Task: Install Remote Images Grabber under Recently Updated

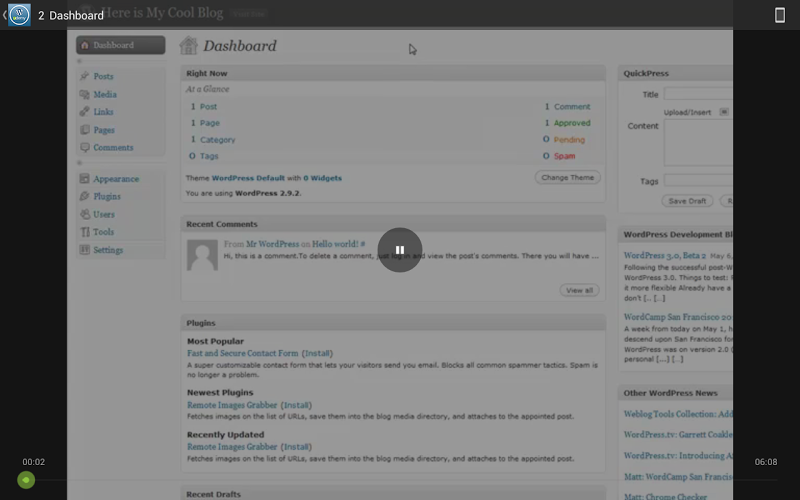Action: [296, 446]
